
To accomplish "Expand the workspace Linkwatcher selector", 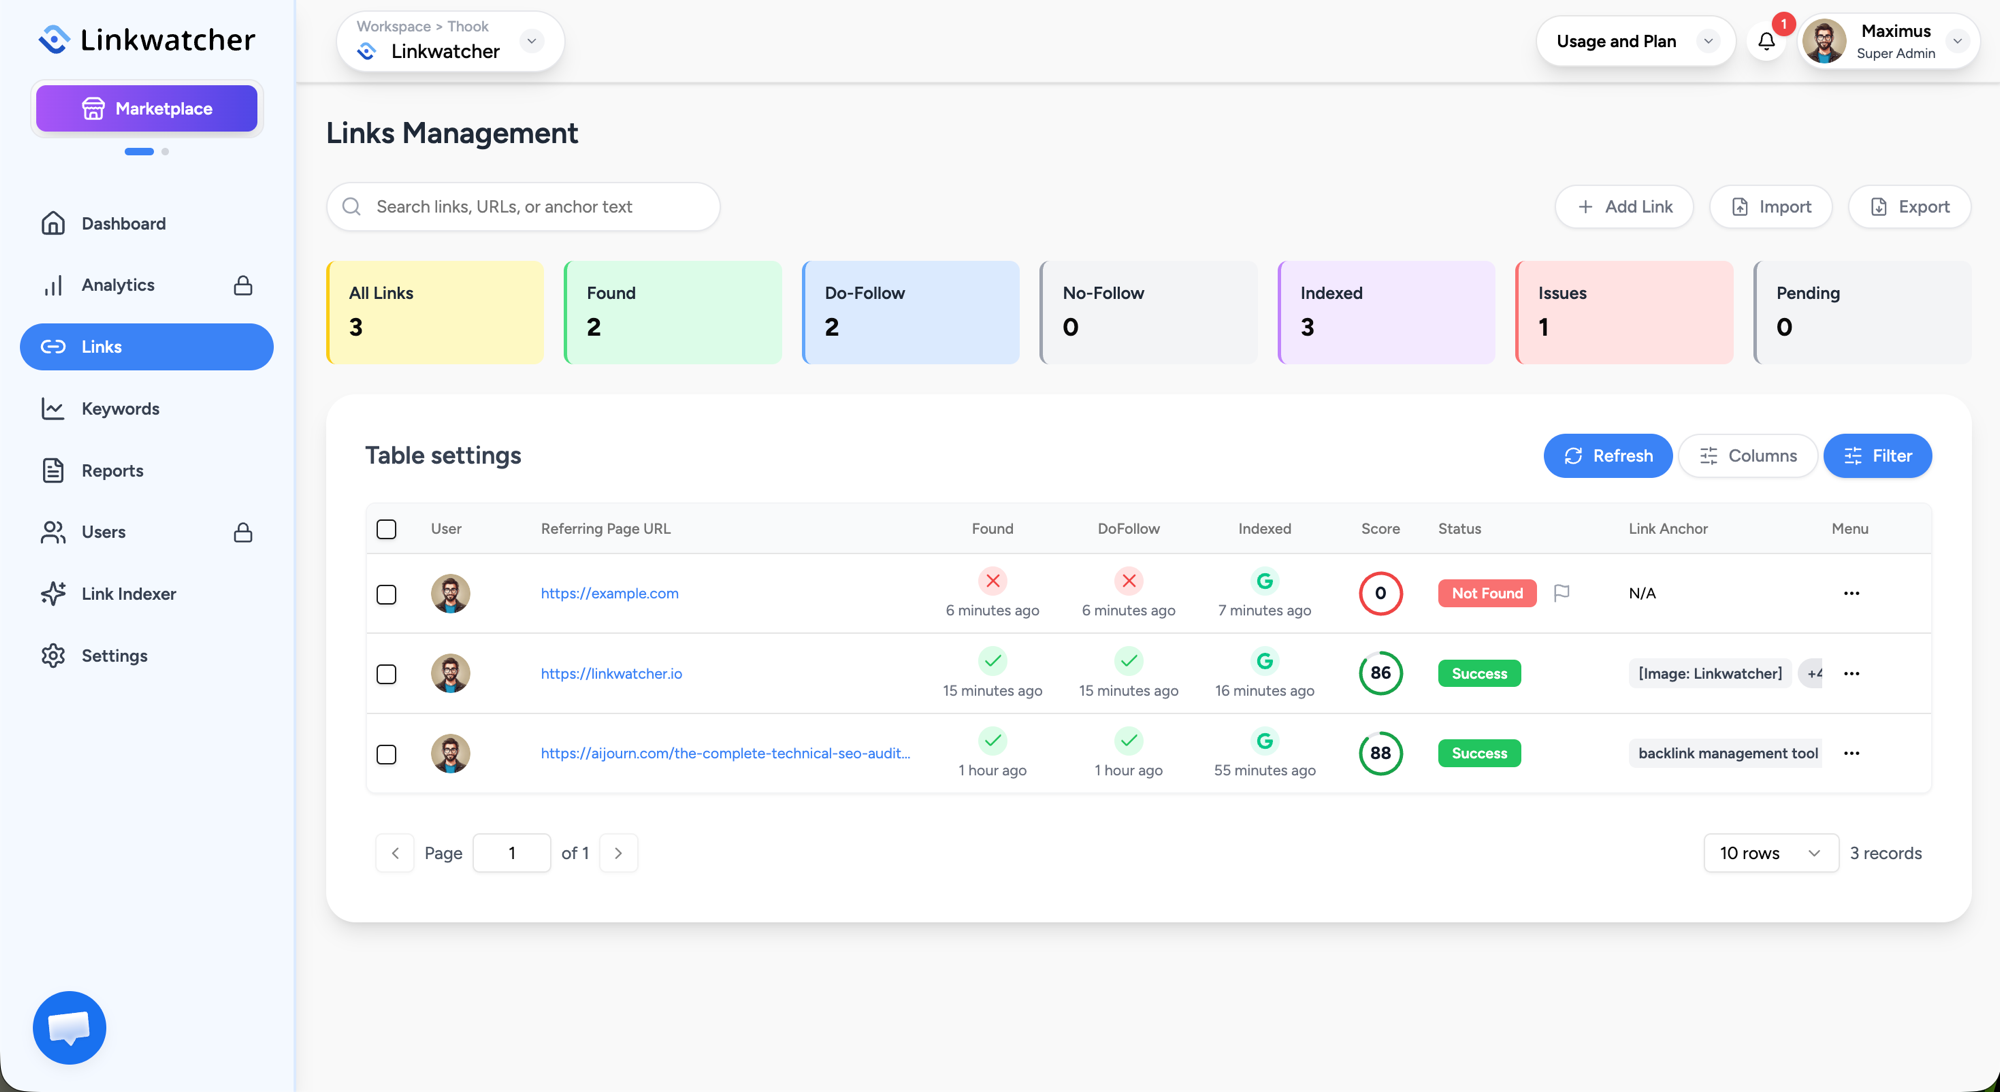I will [532, 41].
